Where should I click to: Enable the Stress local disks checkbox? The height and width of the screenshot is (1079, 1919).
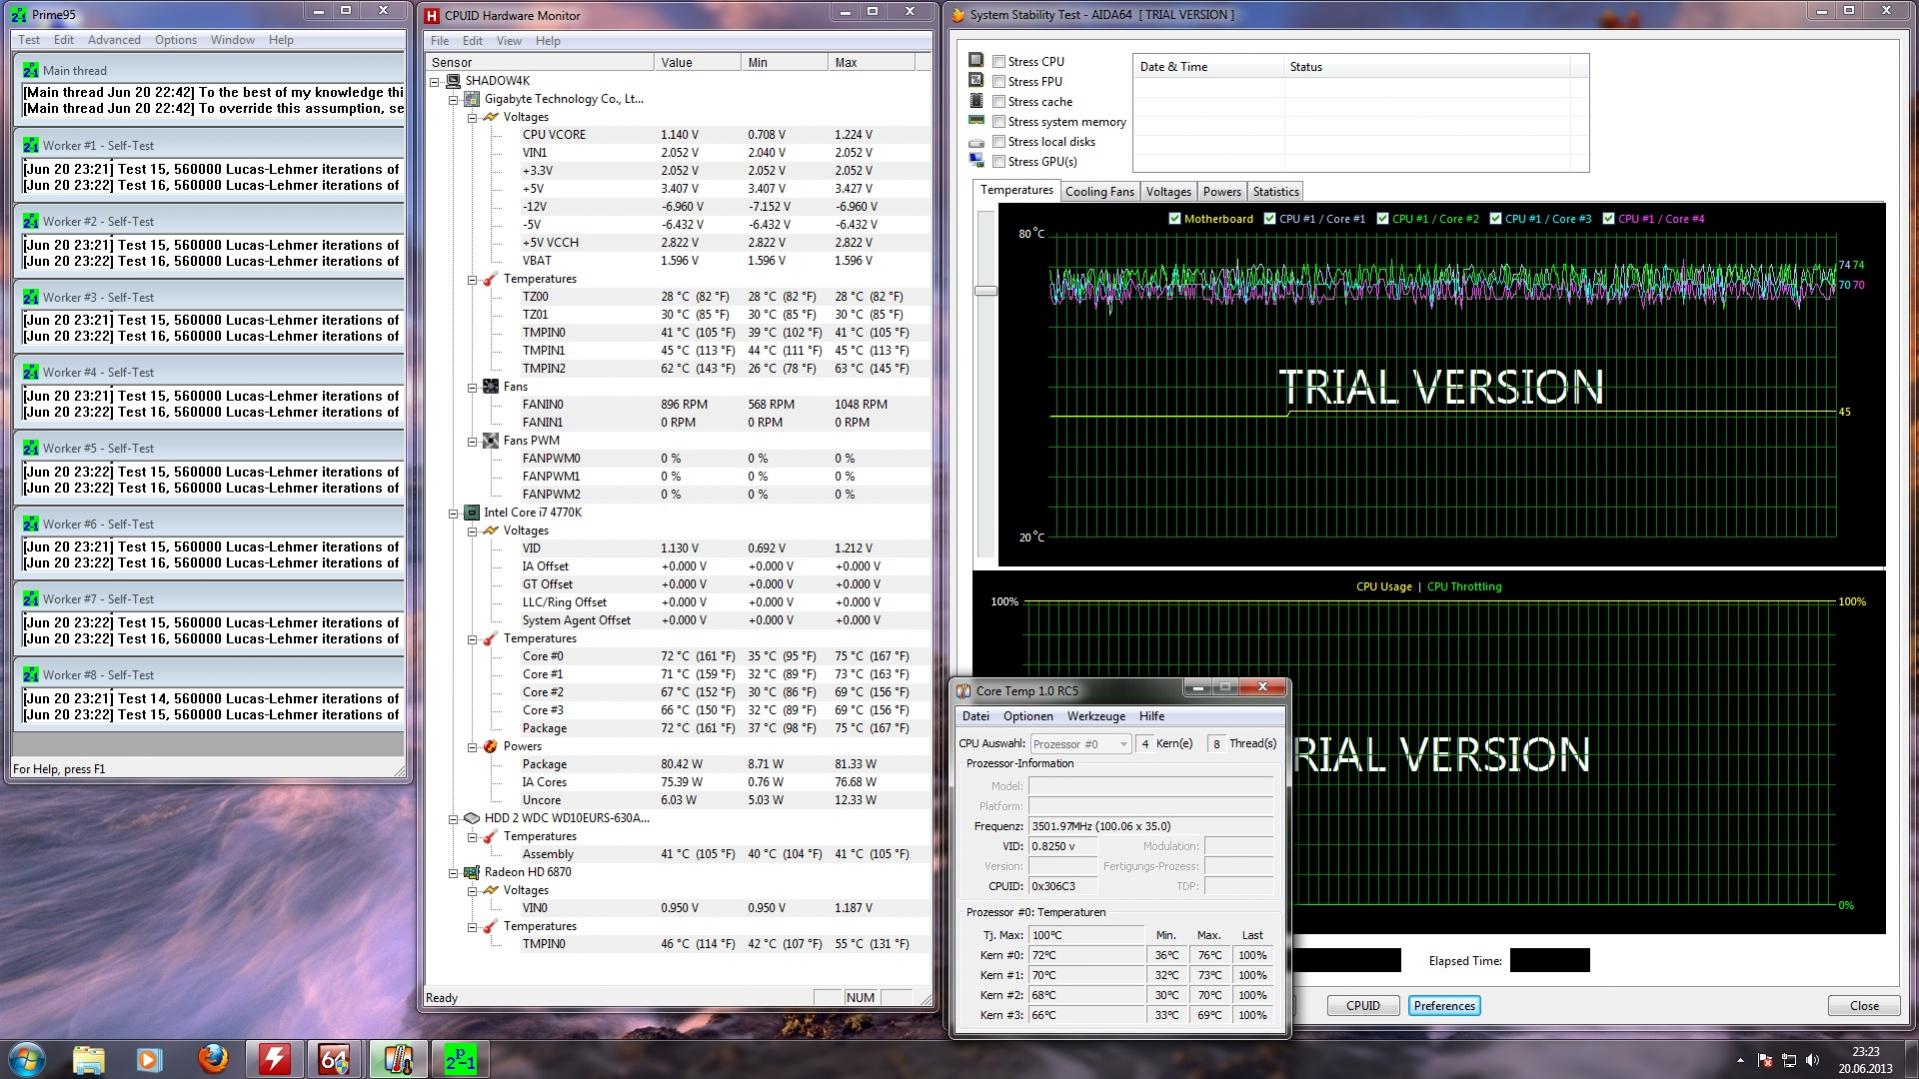coord(999,142)
